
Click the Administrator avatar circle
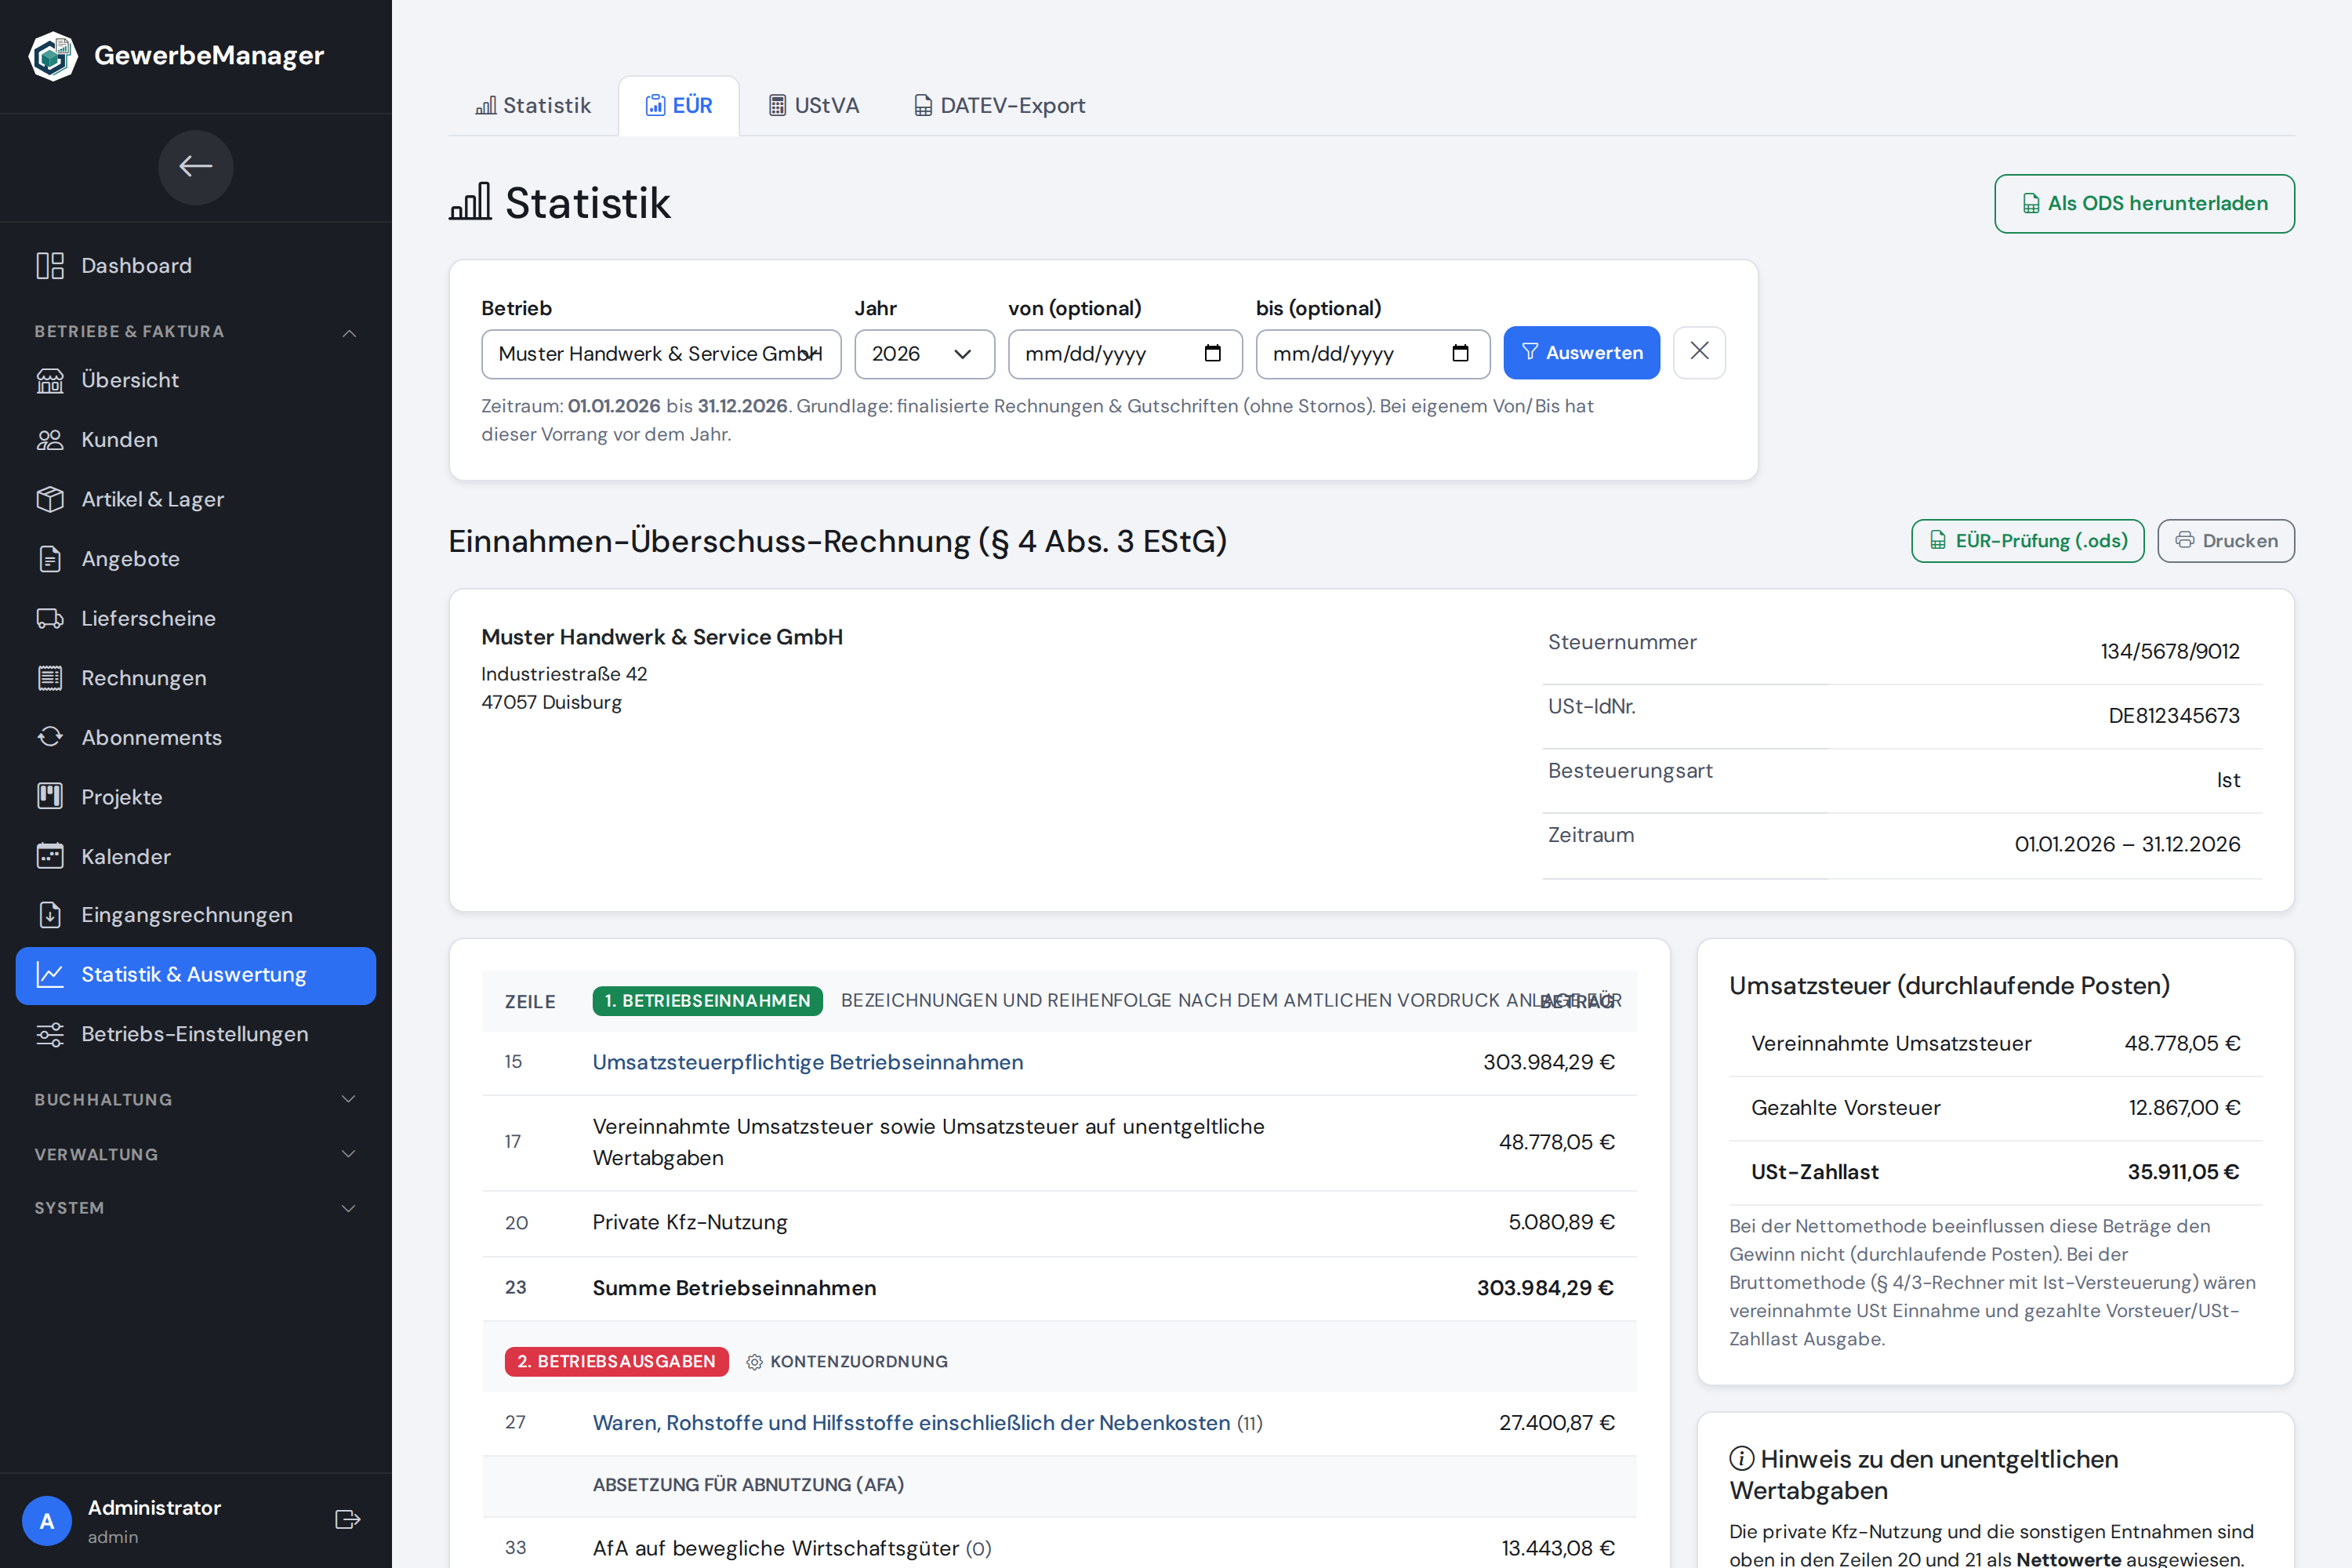(x=47, y=1521)
